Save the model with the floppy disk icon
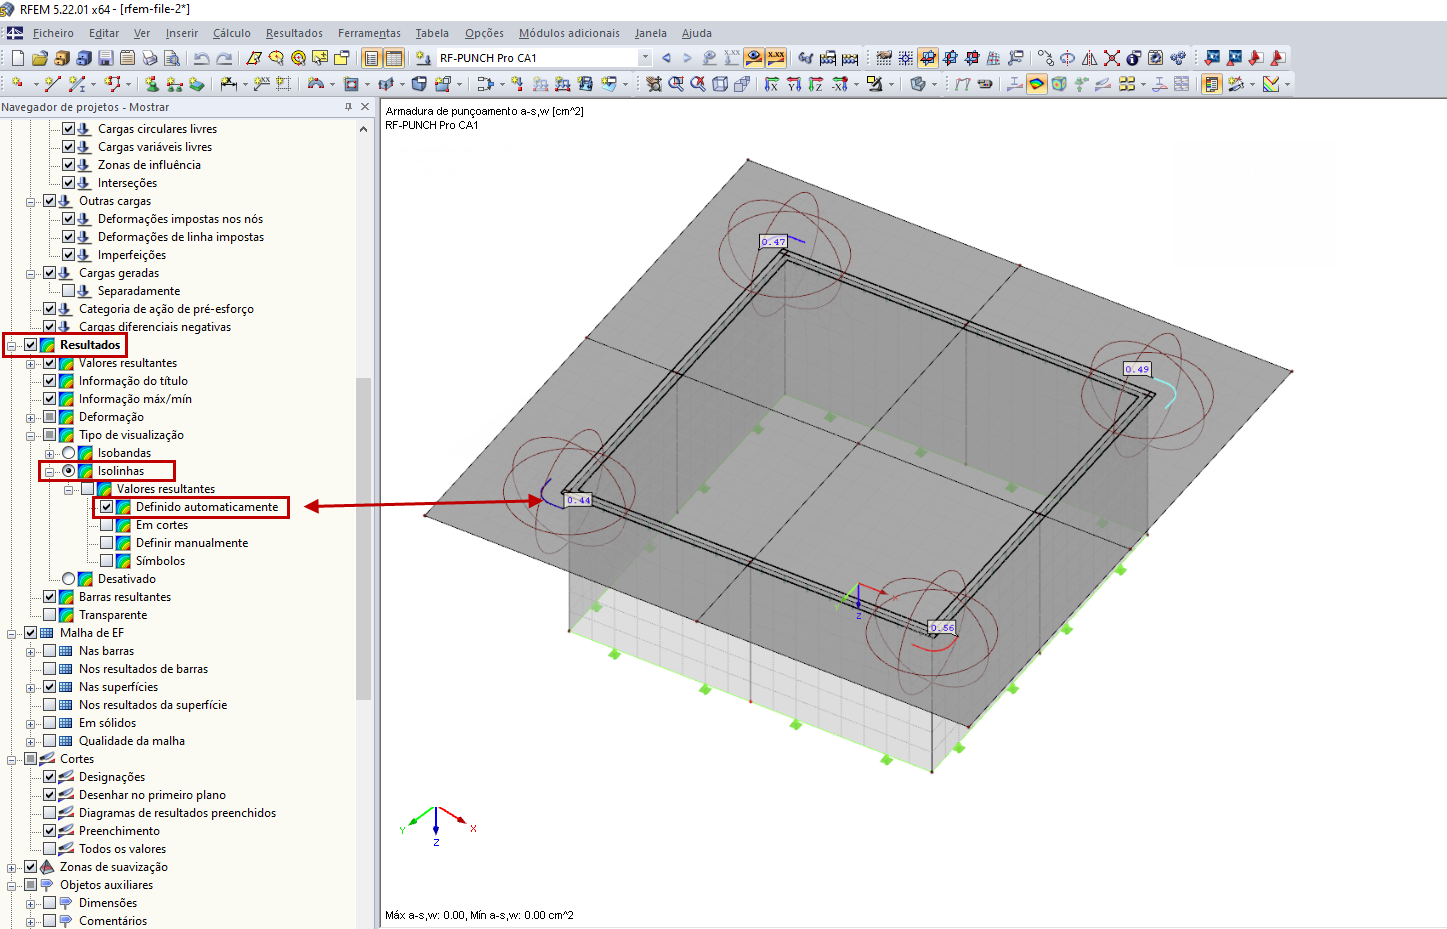Screen dimensions: 1447x929 coord(106,58)
